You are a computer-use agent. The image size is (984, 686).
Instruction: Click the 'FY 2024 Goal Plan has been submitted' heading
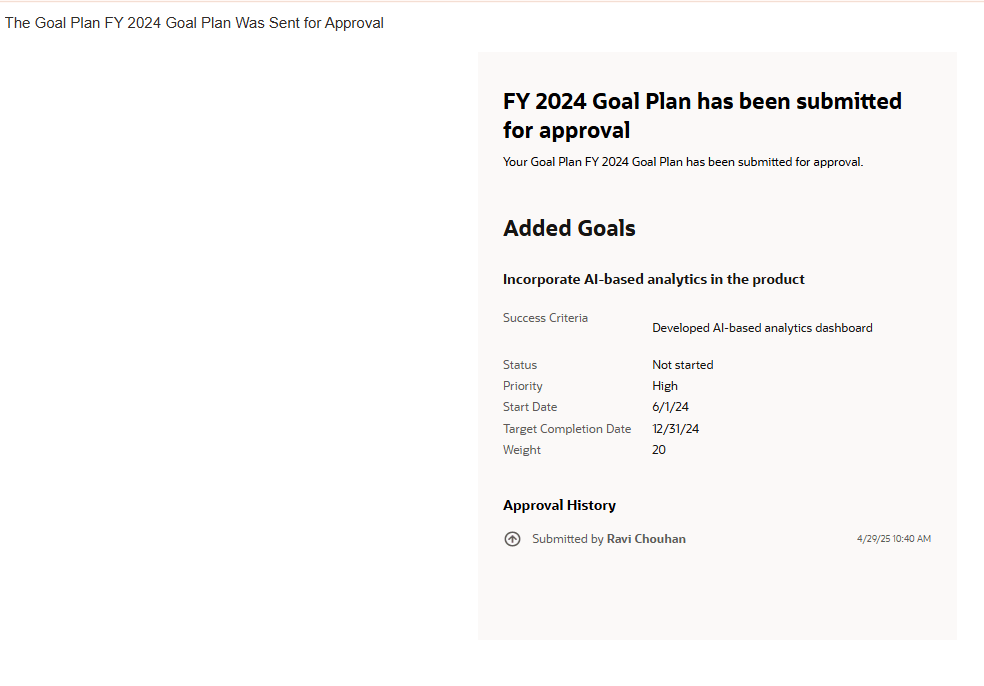pyautogui.click(x=702, y=115)
